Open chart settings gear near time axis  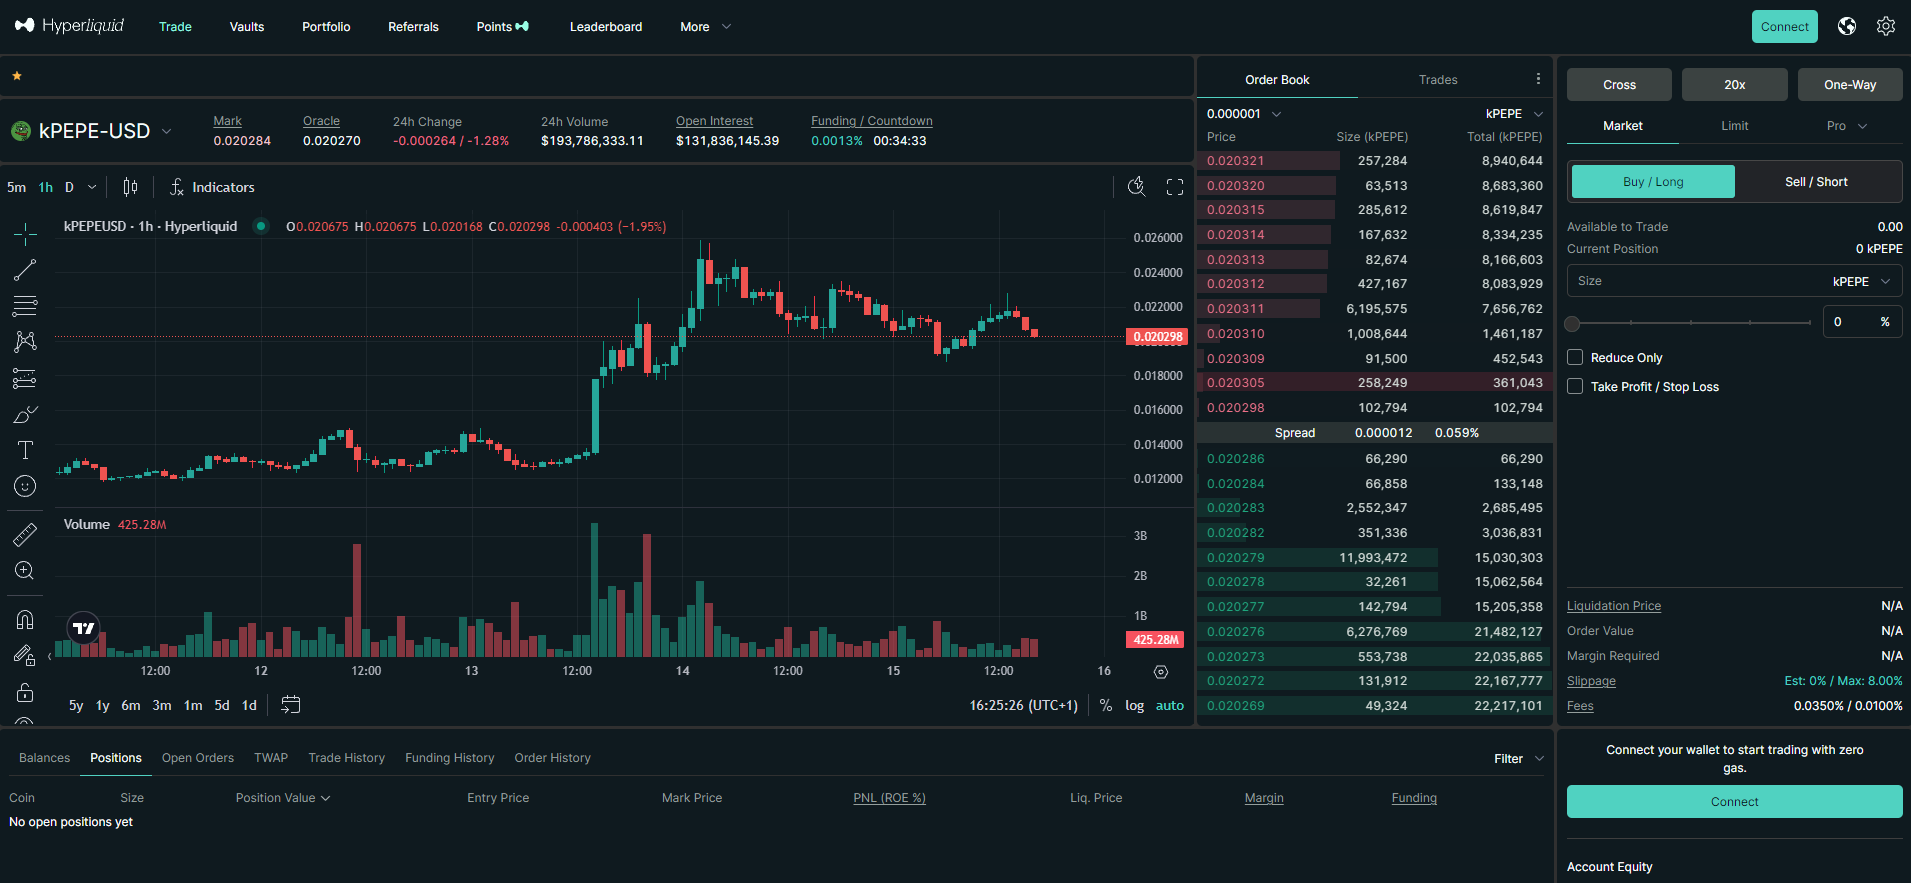click(1161, 672)
